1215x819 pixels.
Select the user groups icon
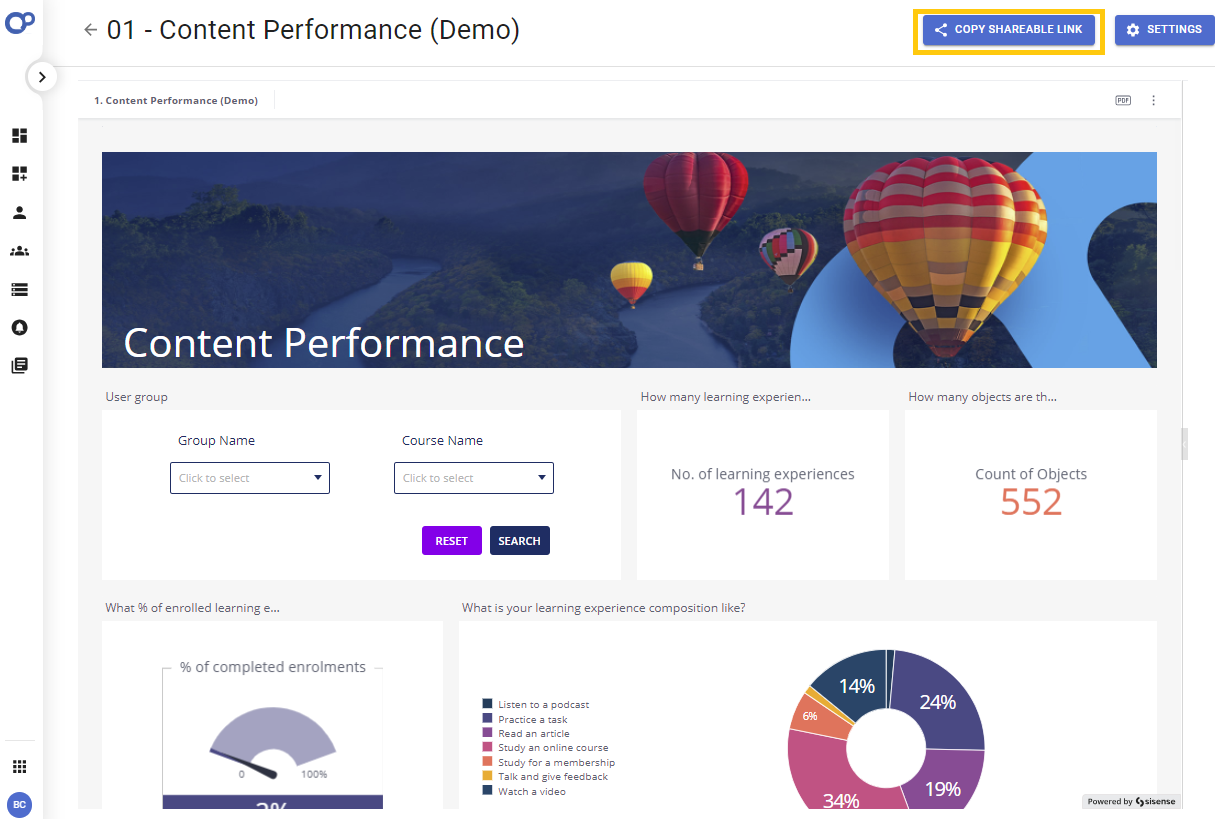coord(20,250)
